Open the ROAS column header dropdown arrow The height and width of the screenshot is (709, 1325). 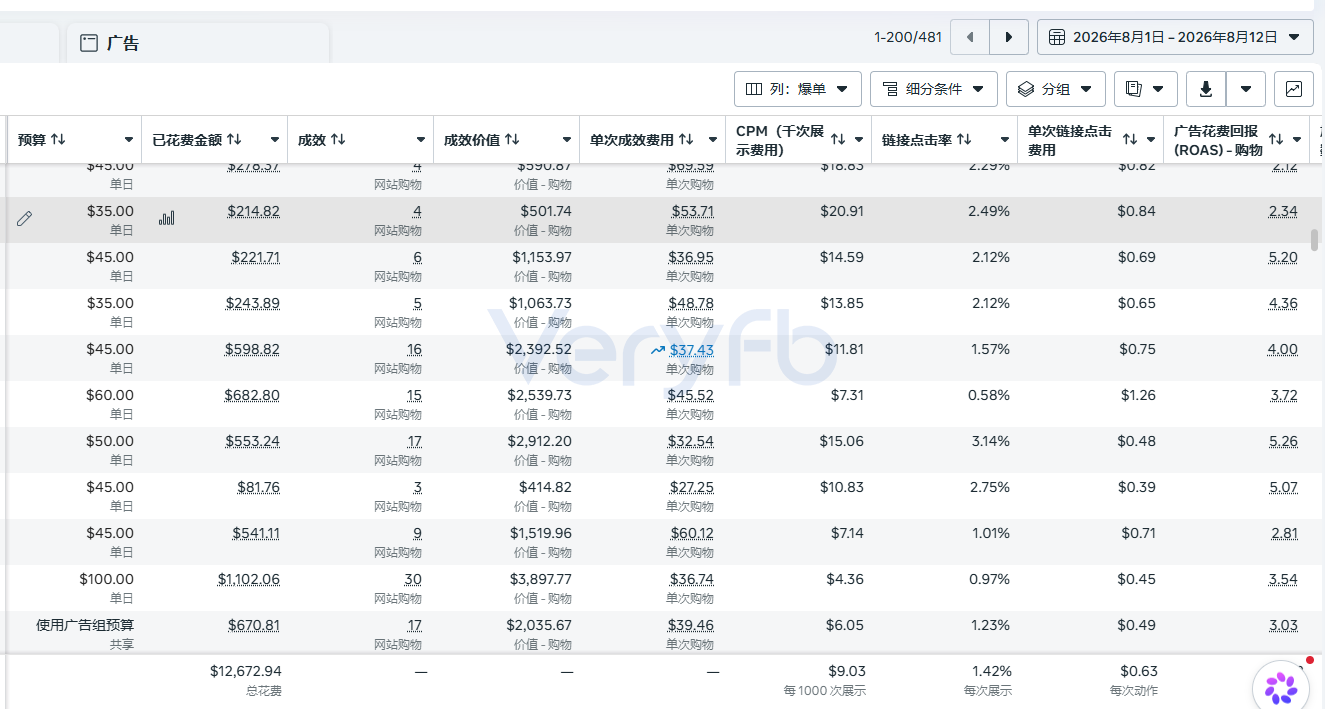pos(1297,140)
